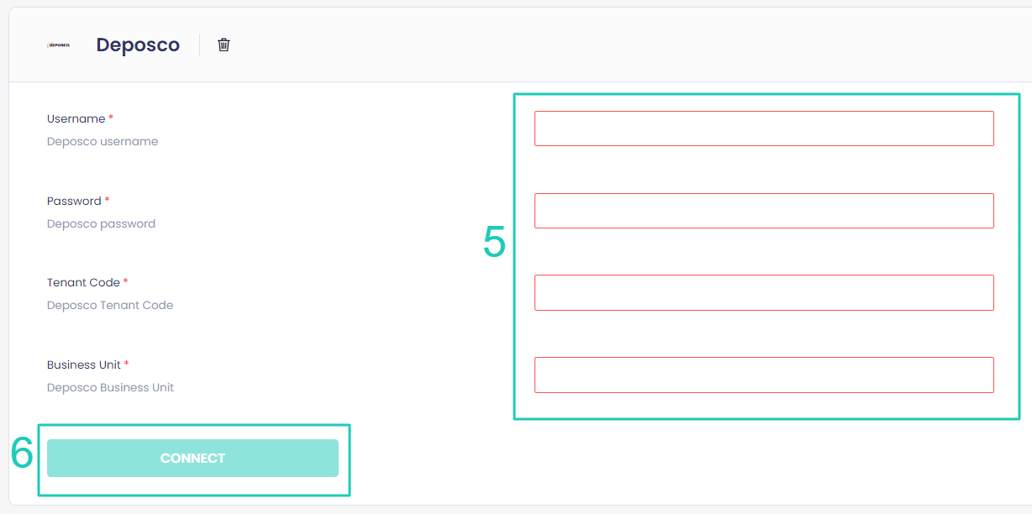Viewport: 1032px width, 514px height.
Task: Click the 'Deposco Tenant Code' helper text
Action: tap(110, 306)
